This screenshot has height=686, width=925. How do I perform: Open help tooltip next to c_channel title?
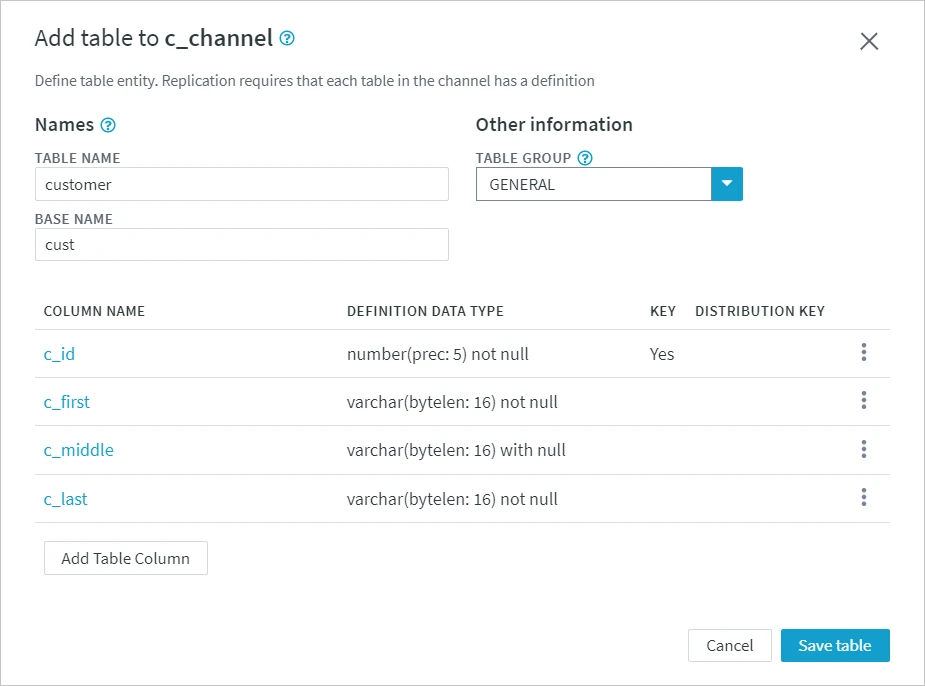[286, 39]
